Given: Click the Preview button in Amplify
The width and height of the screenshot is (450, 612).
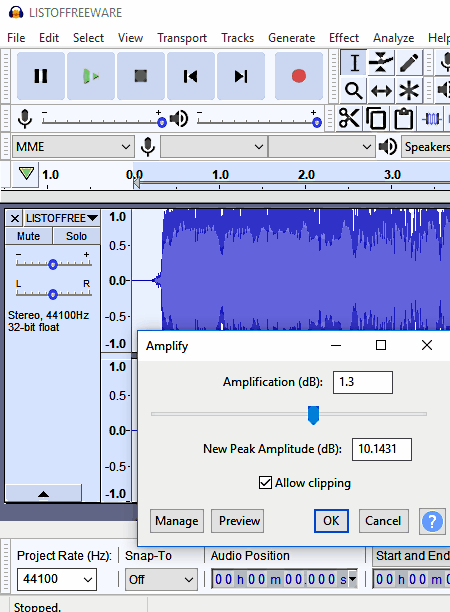Looking at the screenshot, I should click(237, 521).
